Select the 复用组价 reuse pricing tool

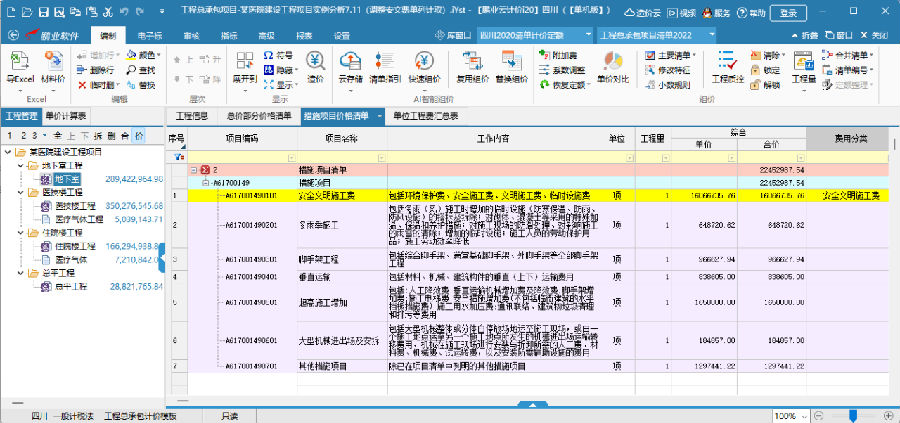pyautogui.click(x=472, y=67)
